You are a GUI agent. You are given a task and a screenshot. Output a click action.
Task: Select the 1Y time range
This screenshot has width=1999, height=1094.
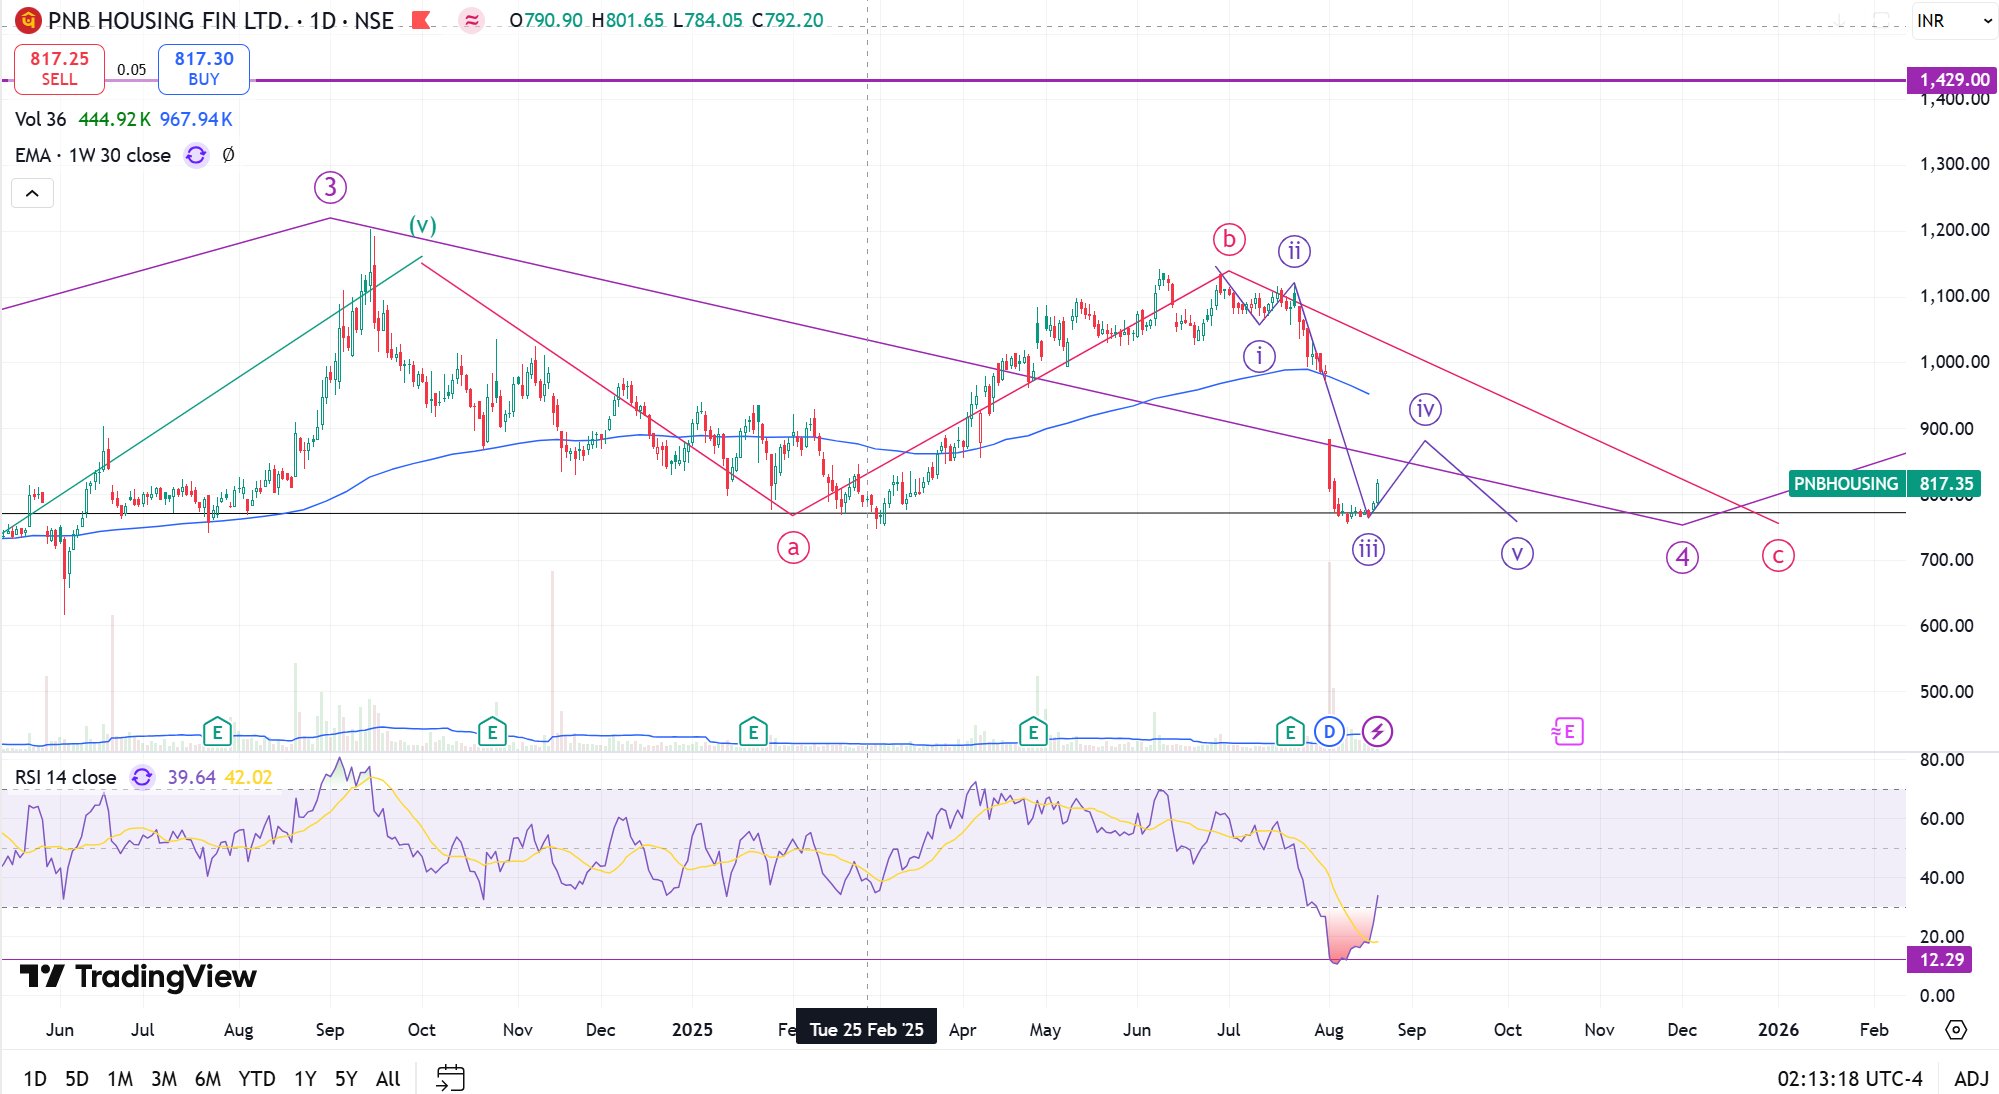pyautogui.click(x=305, y=1078)
